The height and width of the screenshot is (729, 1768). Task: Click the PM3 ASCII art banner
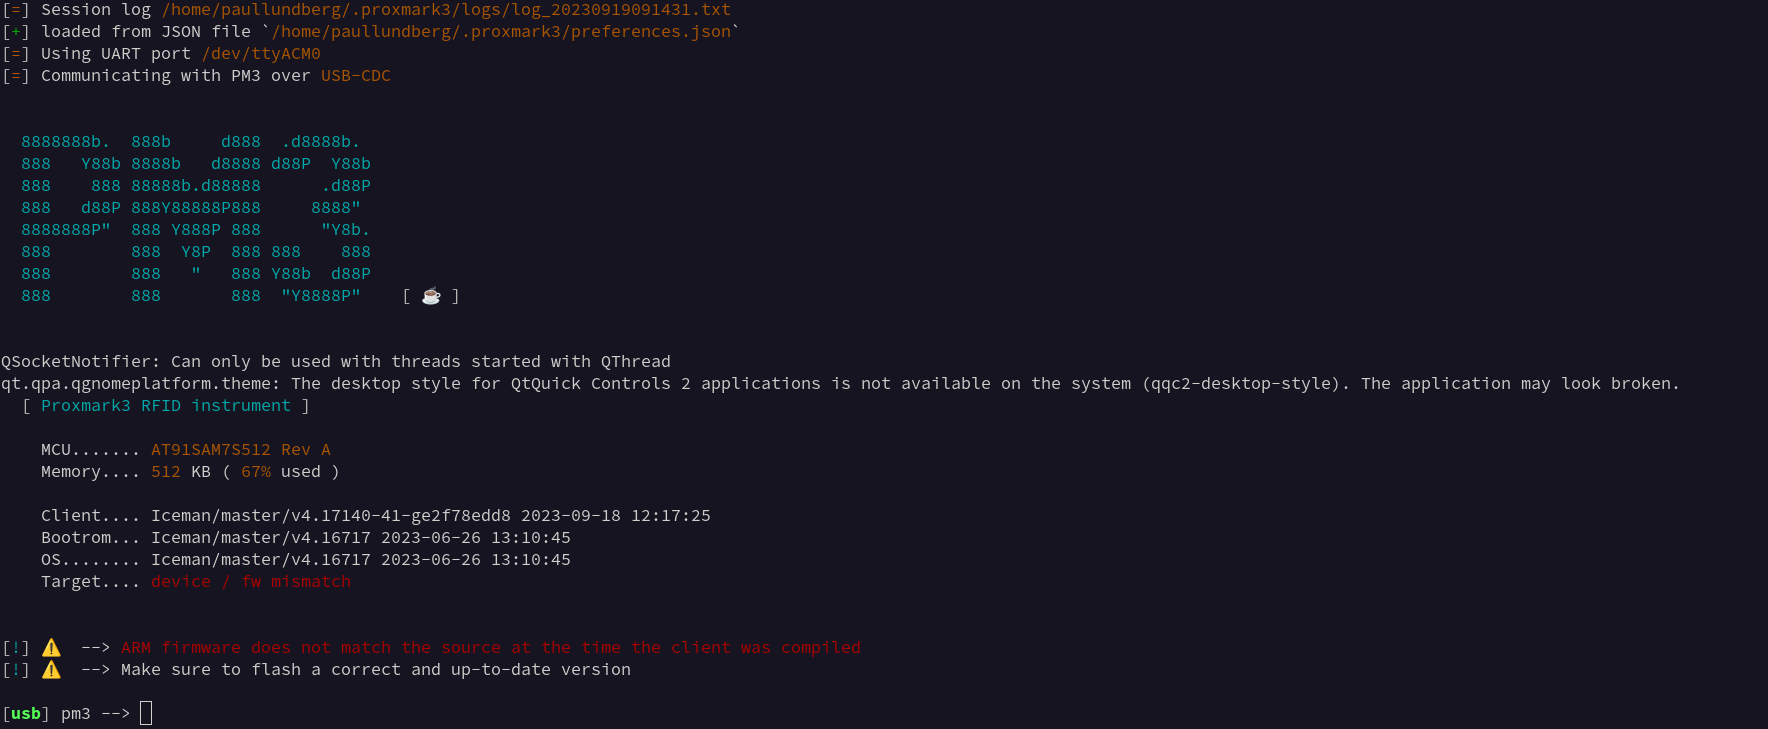[196, 219]
